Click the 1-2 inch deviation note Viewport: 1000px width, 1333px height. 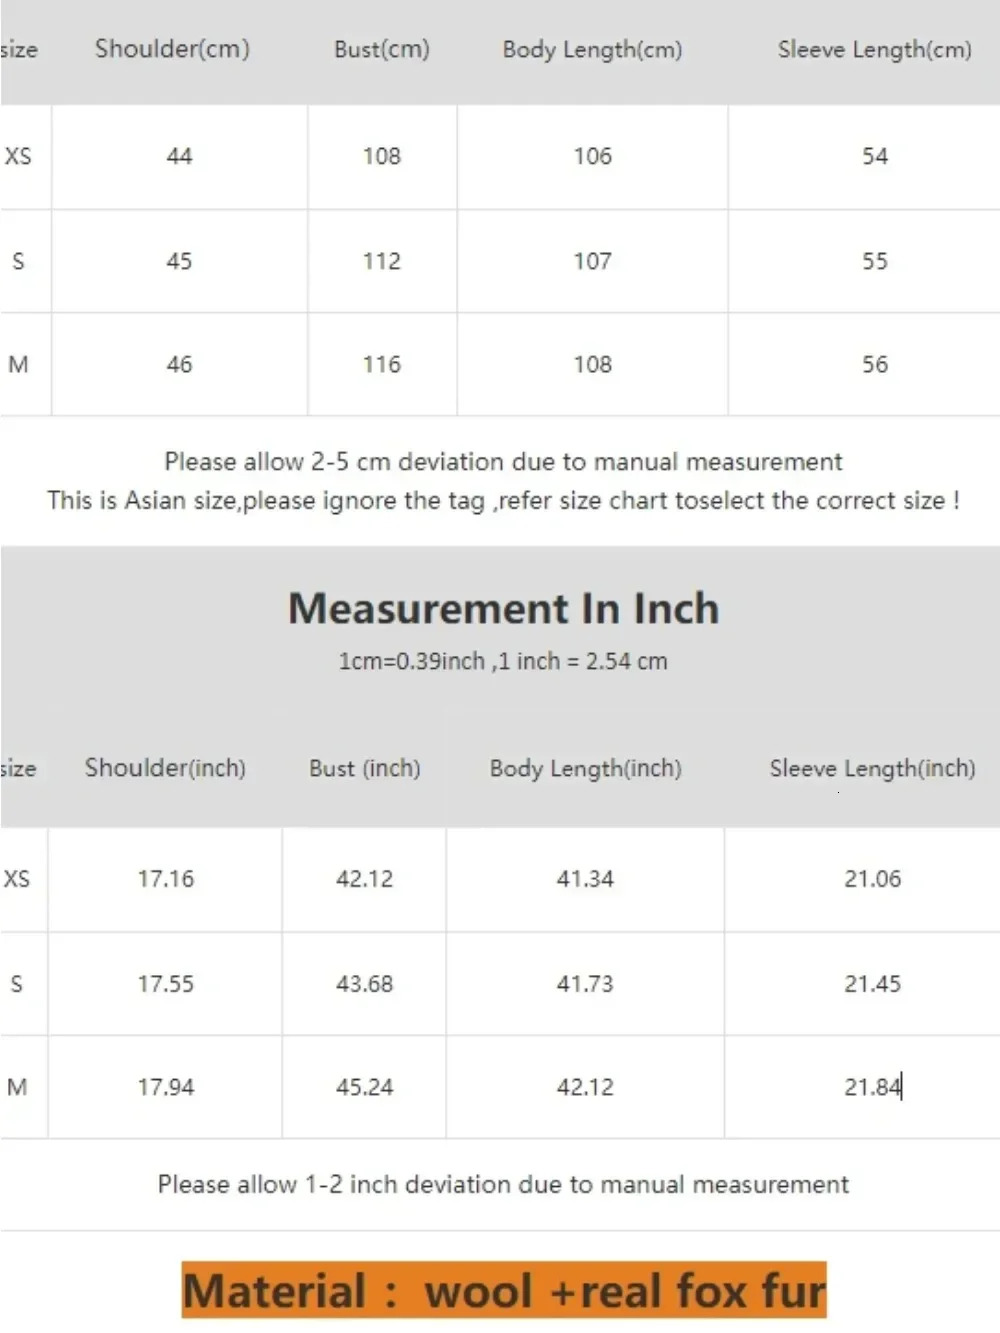pyautogui.click(x=503, y=1184)
